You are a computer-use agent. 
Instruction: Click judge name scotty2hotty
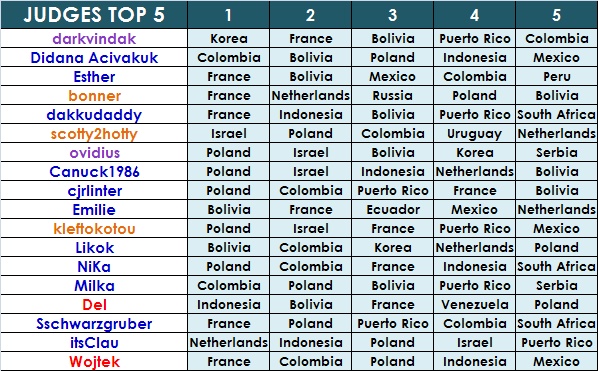[x=94, y=134]
